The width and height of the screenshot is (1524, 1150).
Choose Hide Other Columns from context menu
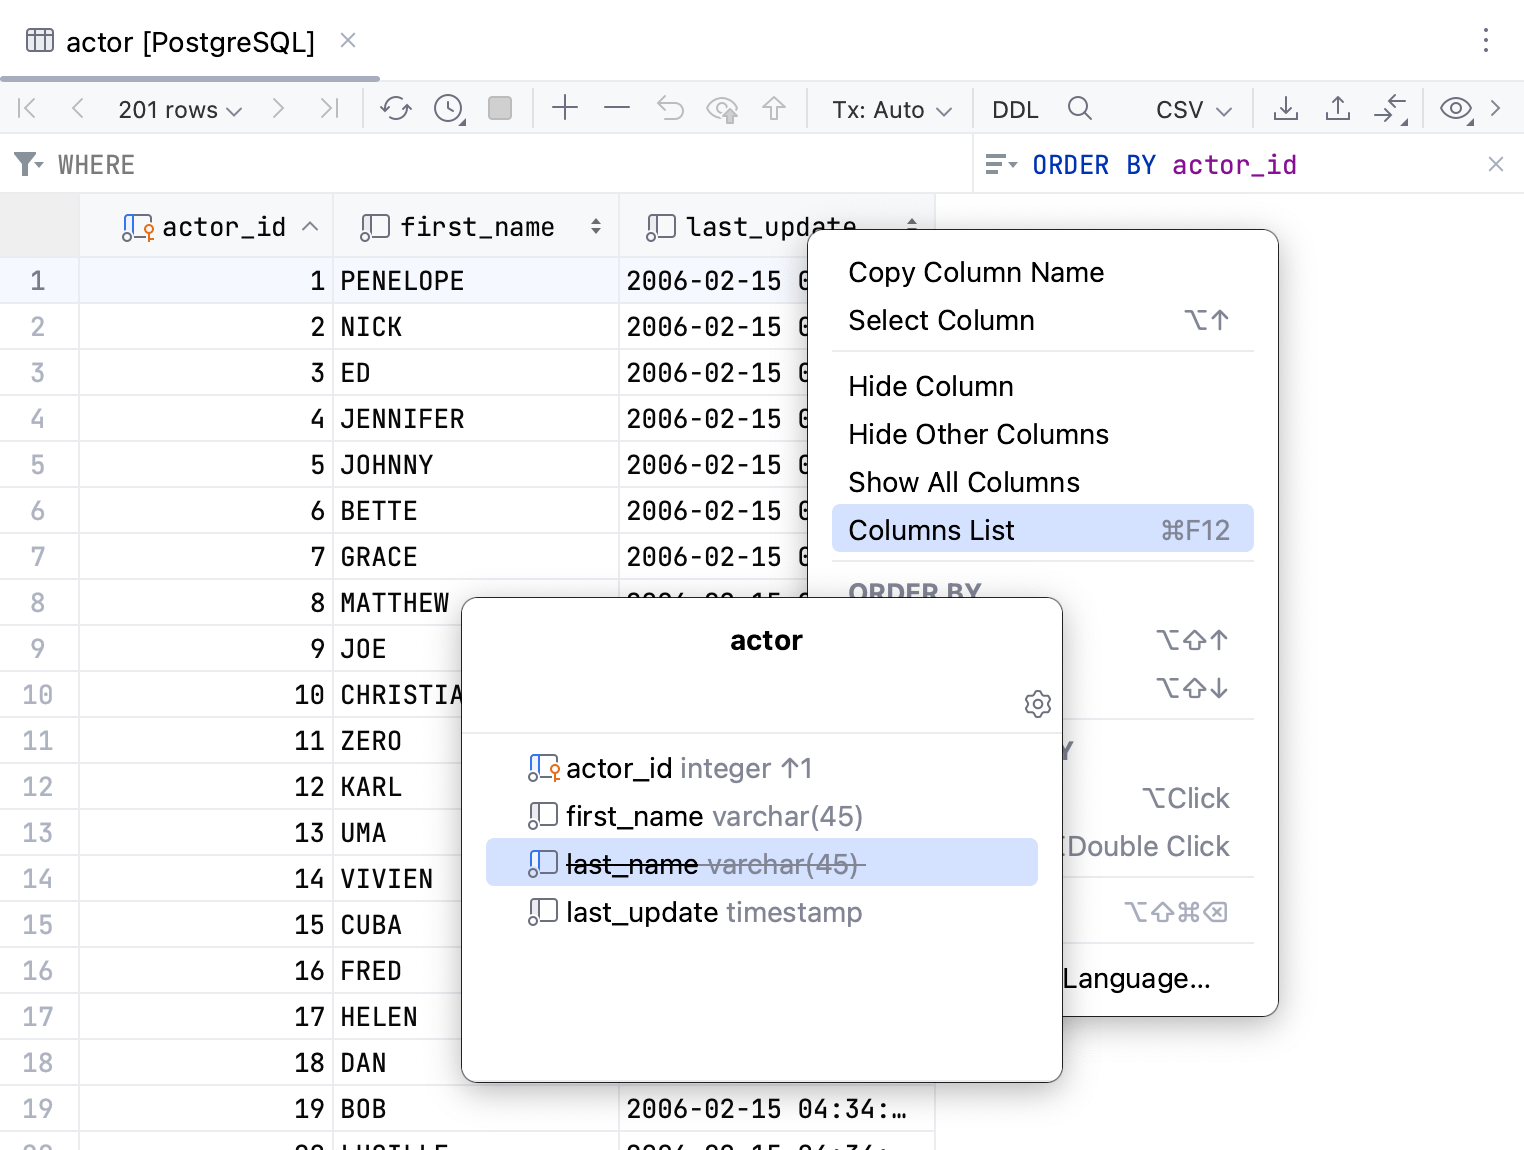(978, 434)
